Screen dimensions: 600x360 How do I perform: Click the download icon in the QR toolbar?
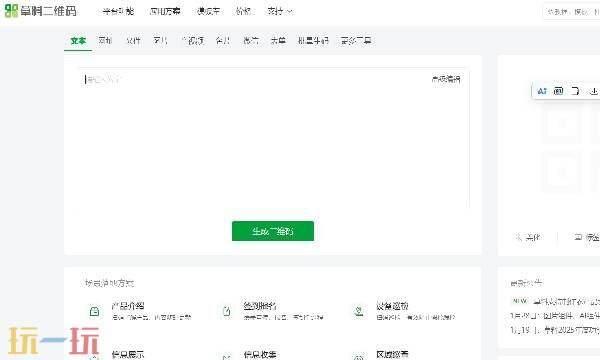[593, 91]
